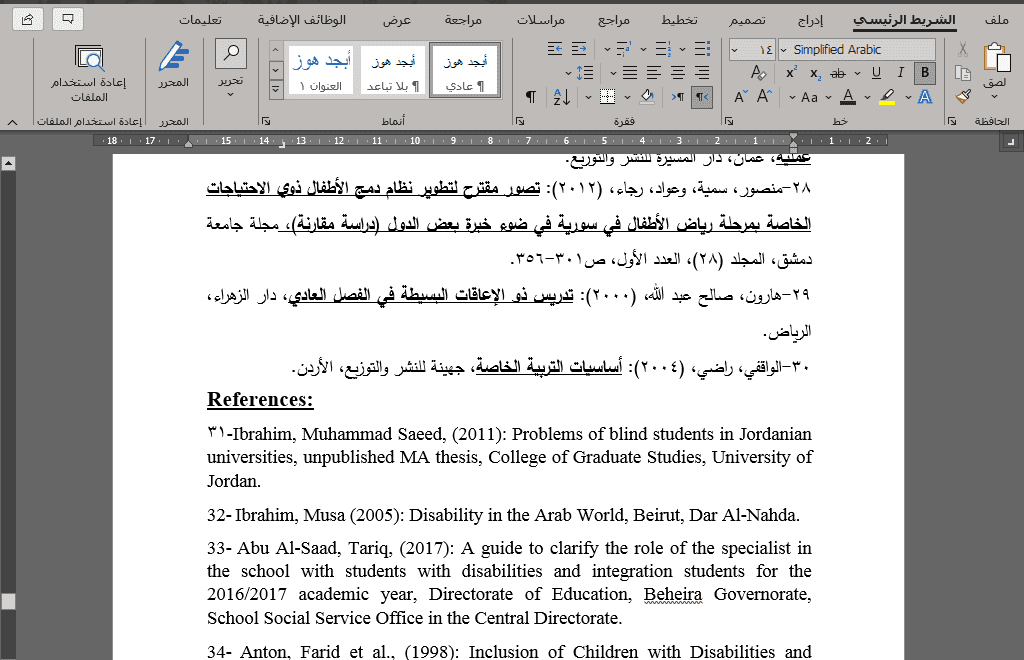This screenshot has height=660, width=1024.
Task: Open the Font dialog launcher
Action: (x=729, y=121)
